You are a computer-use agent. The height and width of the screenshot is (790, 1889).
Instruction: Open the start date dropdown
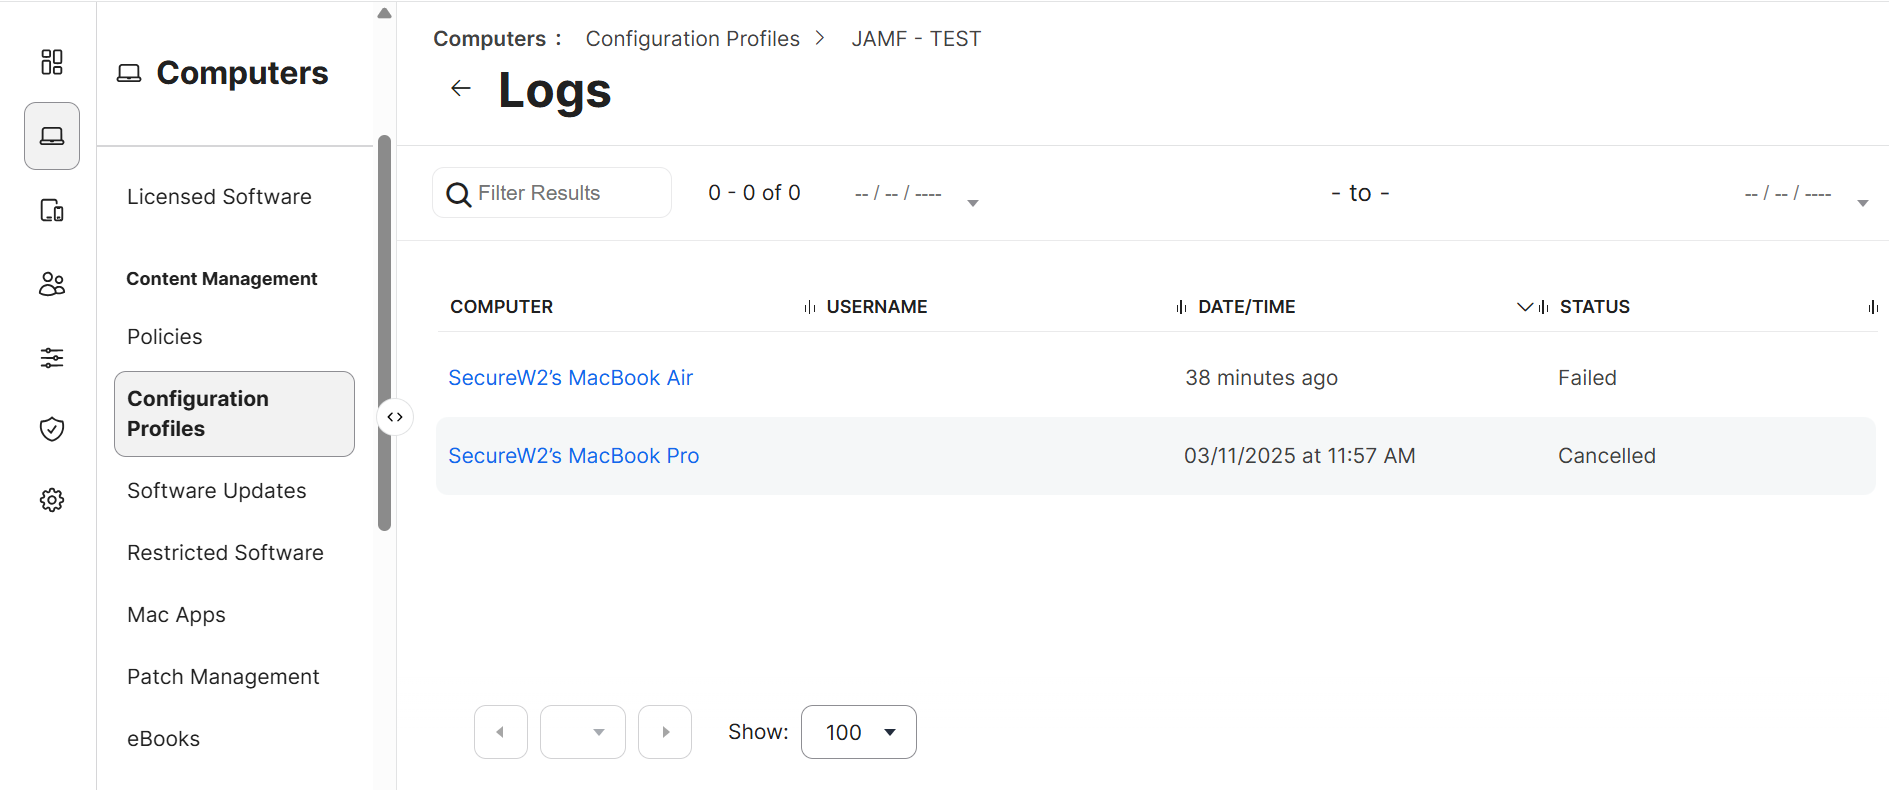[972, 203]
